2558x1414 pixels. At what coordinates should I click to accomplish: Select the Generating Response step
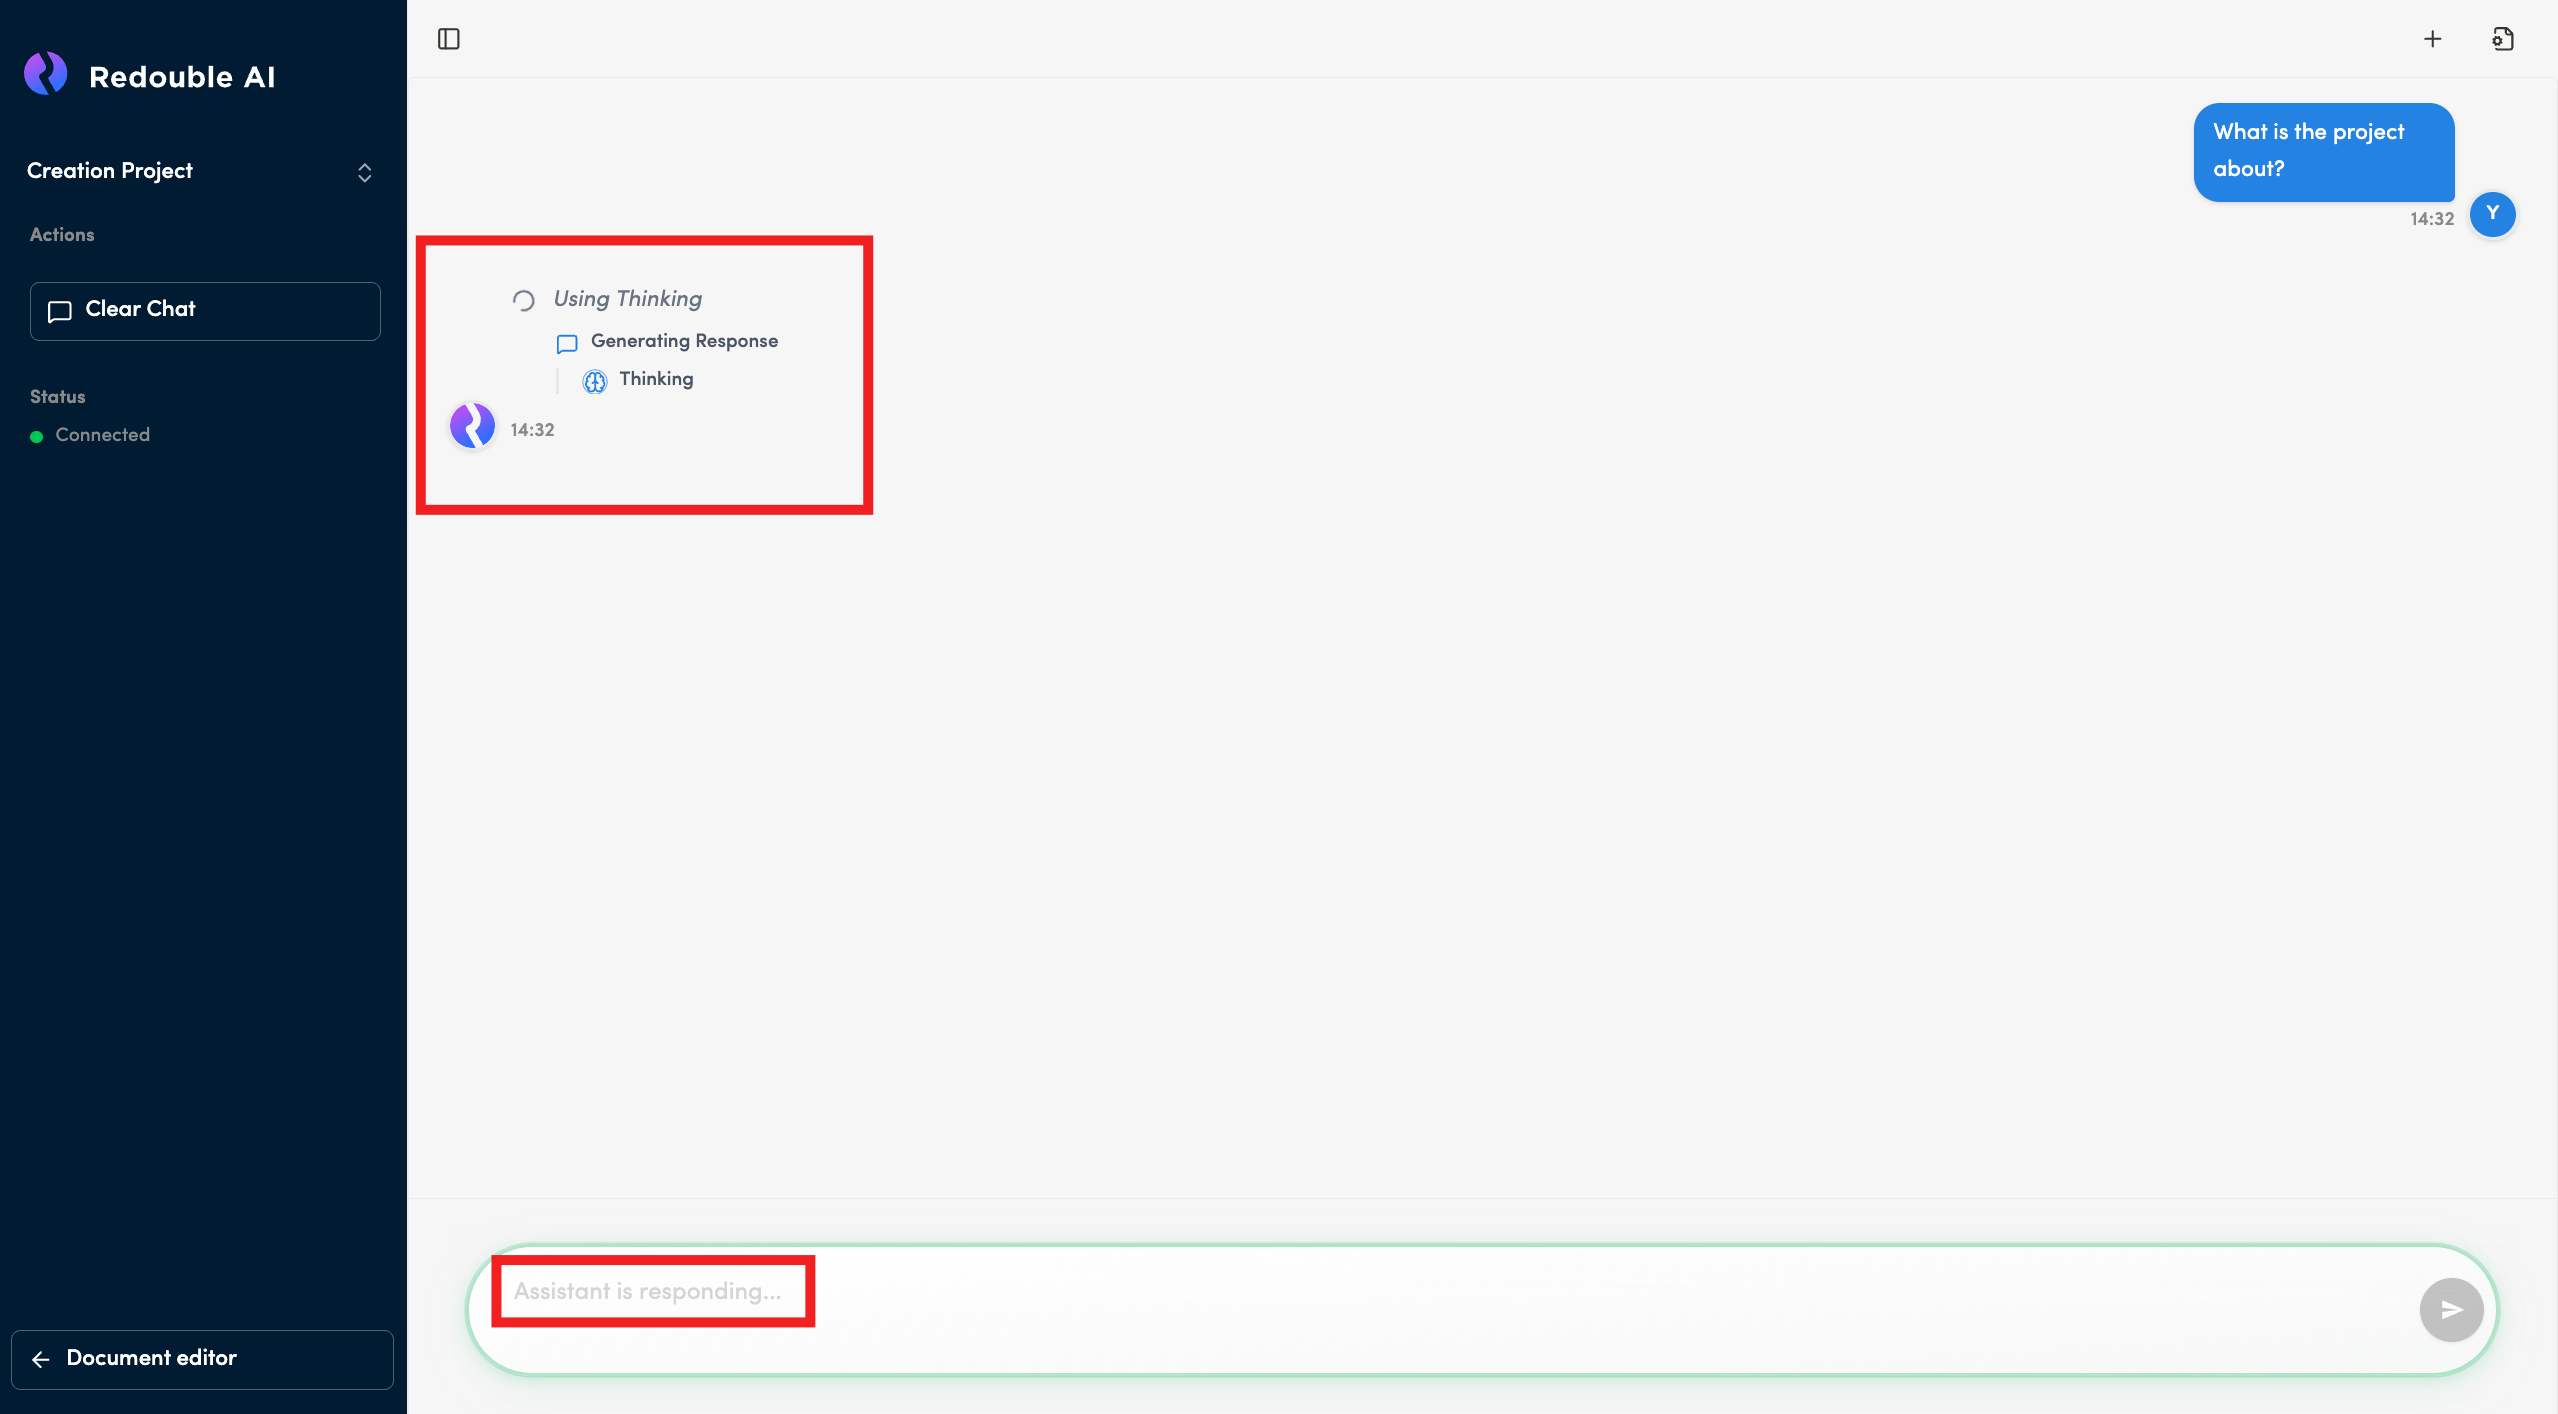pos(684,341)
